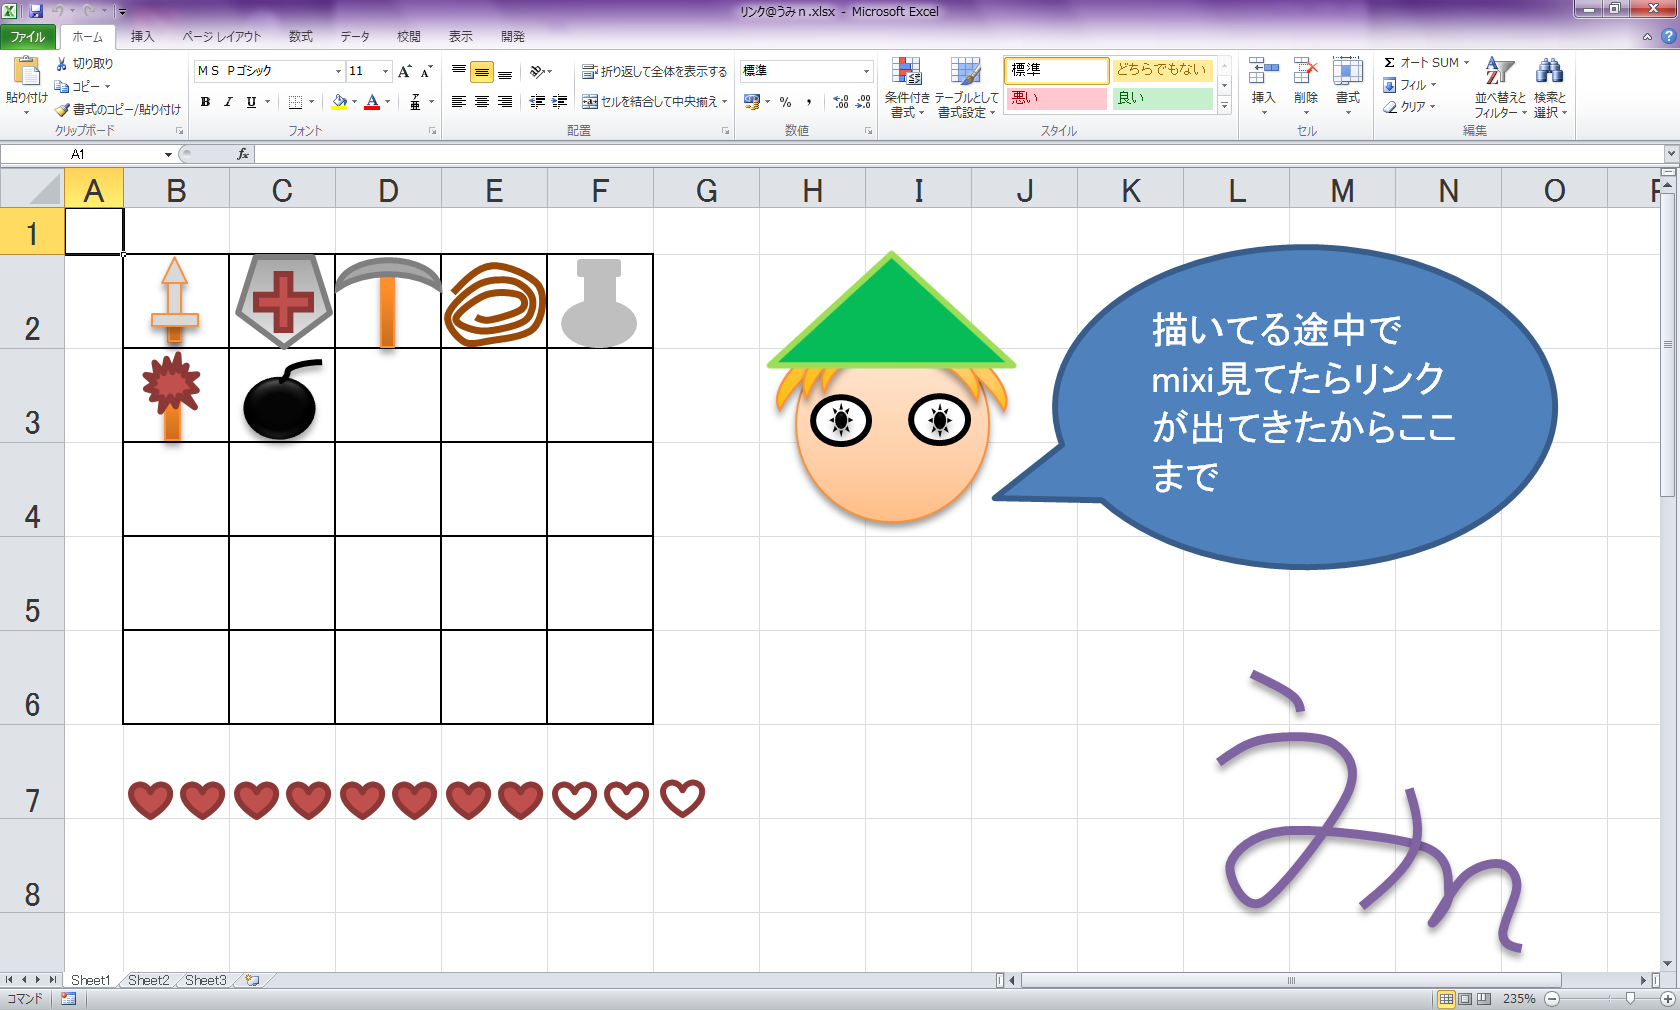This screenshot has width=1680, height=1010.
Task: Open the borders dropdown arrow
Action: [311, 101]
